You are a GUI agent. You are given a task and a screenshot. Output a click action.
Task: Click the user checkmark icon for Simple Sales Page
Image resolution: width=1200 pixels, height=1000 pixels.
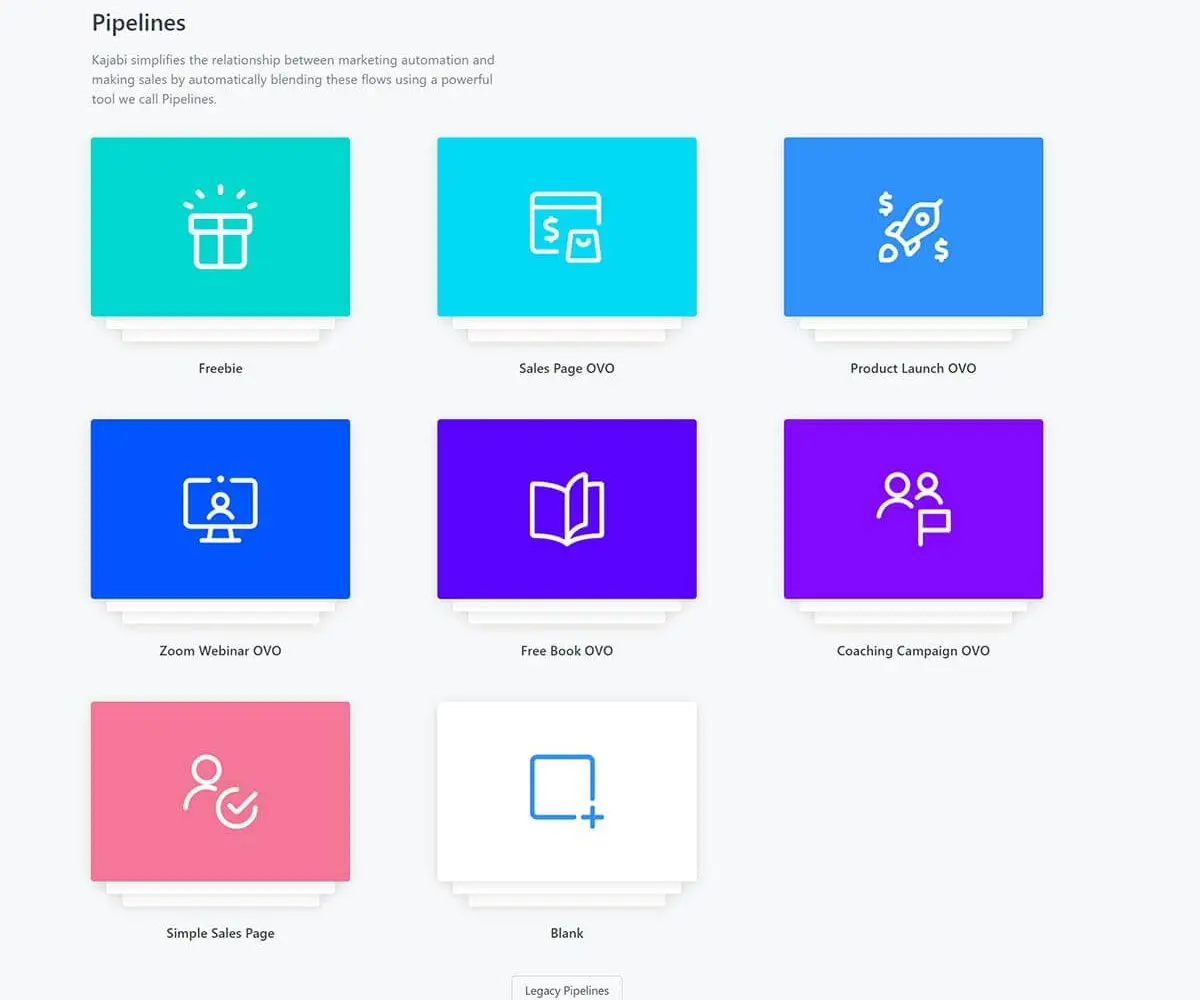point(220,792)
